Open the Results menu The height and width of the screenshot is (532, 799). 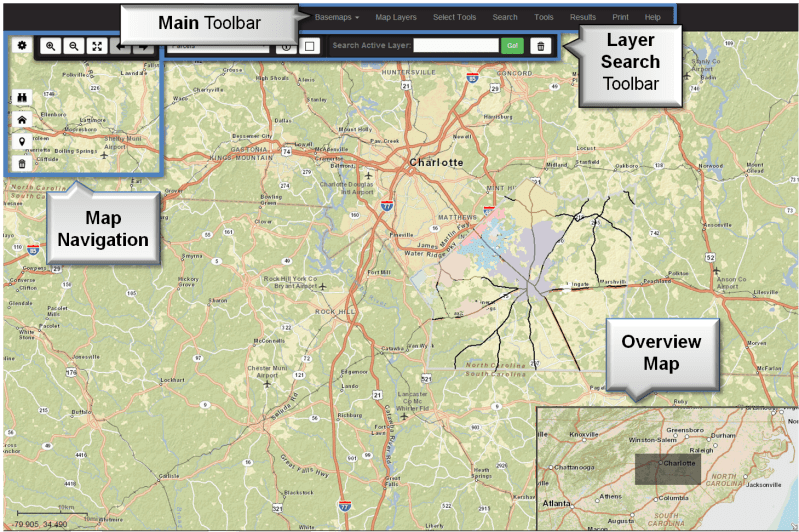click(583, 17)
